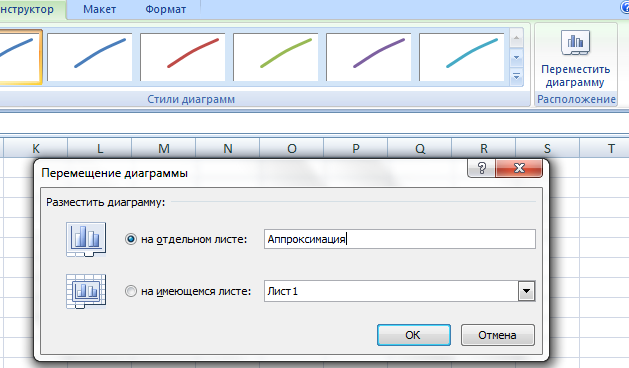The height and width of the screenshot is (368, 629).
Task: Select the teal line chart style
Action: point(462,57)
